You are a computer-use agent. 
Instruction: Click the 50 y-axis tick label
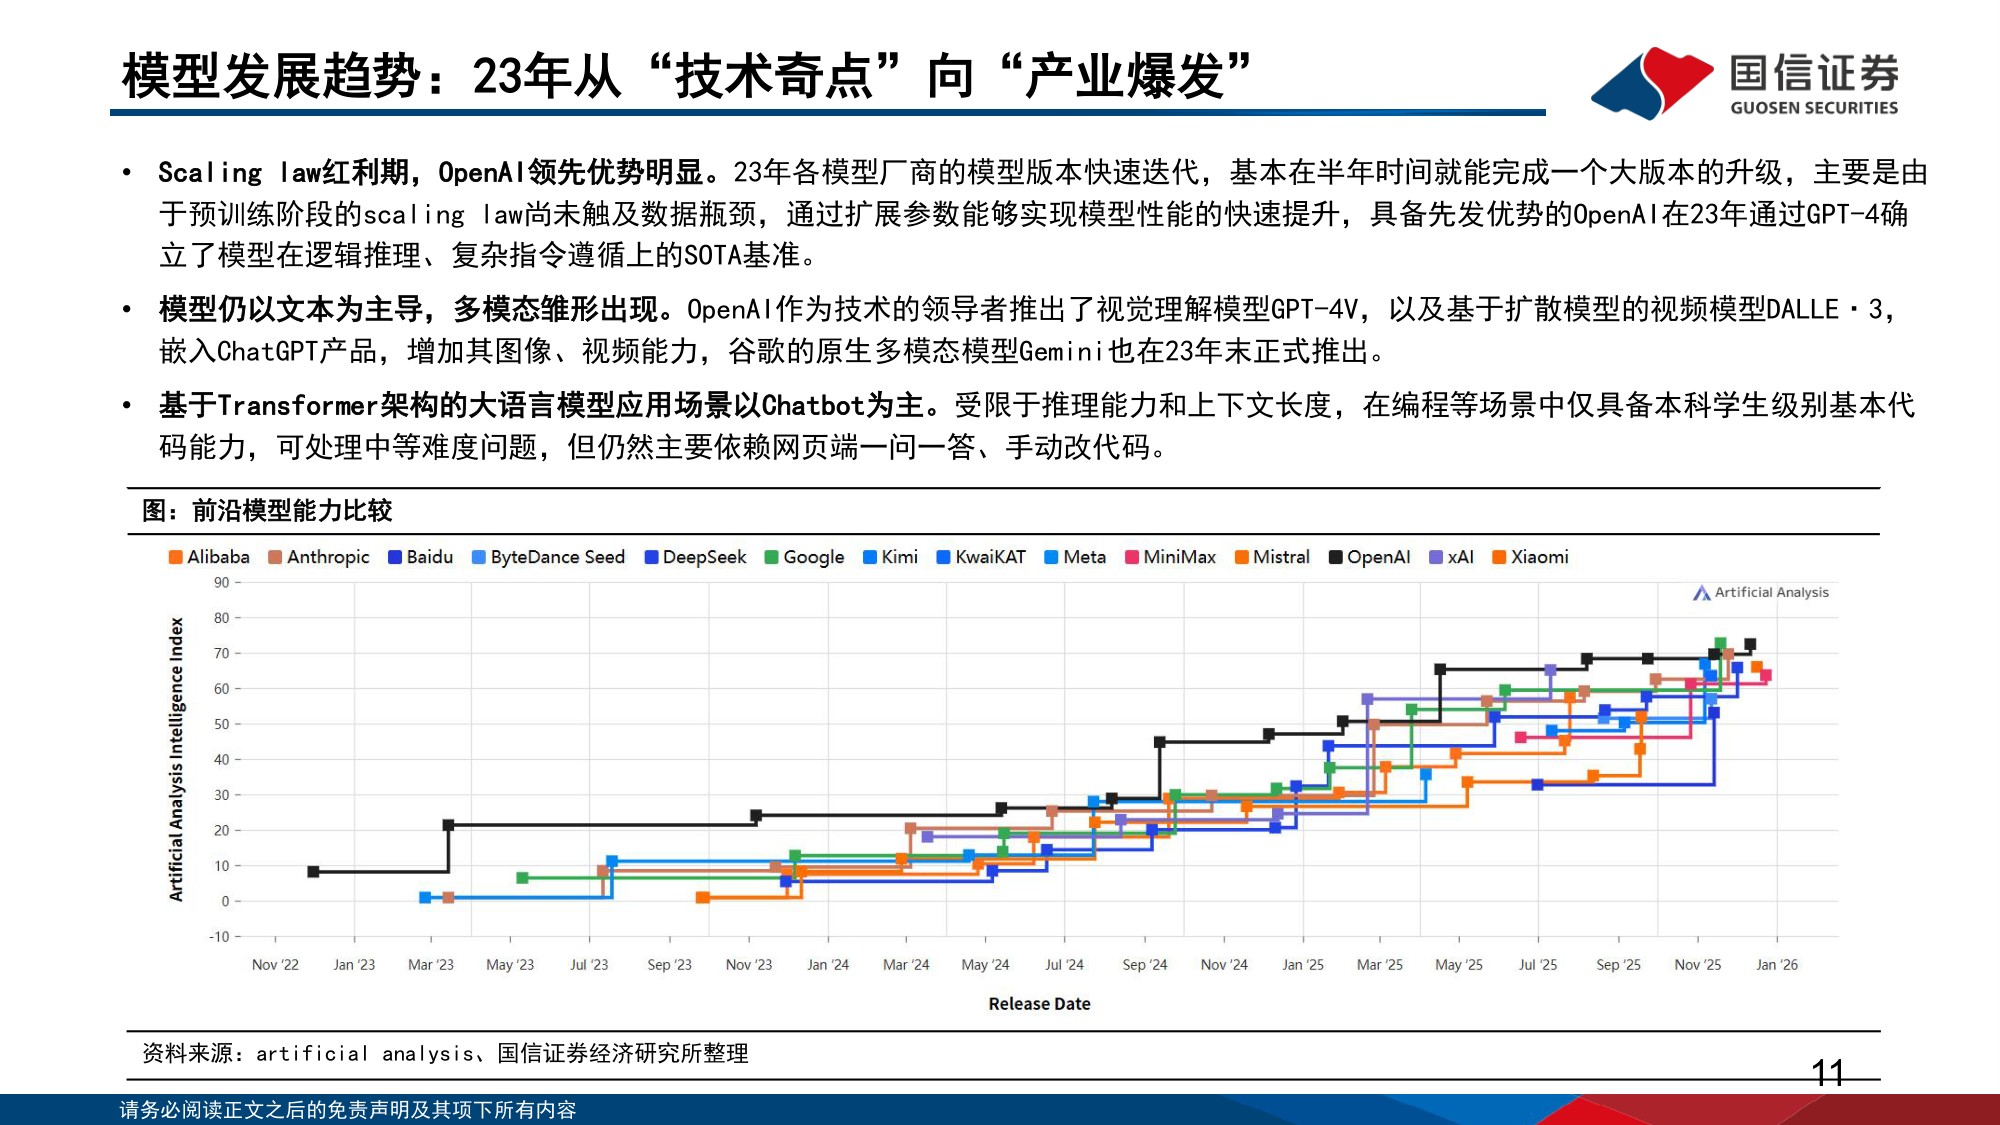[221, 724]
